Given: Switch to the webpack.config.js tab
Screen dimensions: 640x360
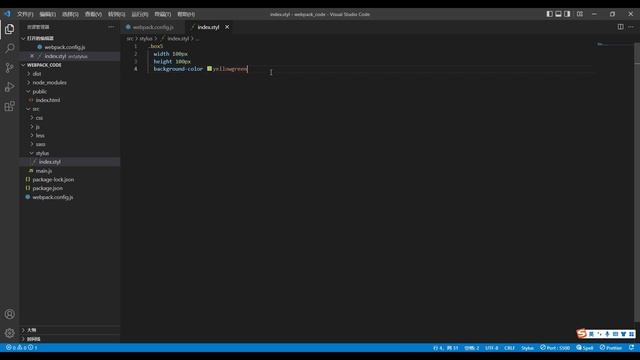Looking at the screenshot, I should [x=153, y=27].
